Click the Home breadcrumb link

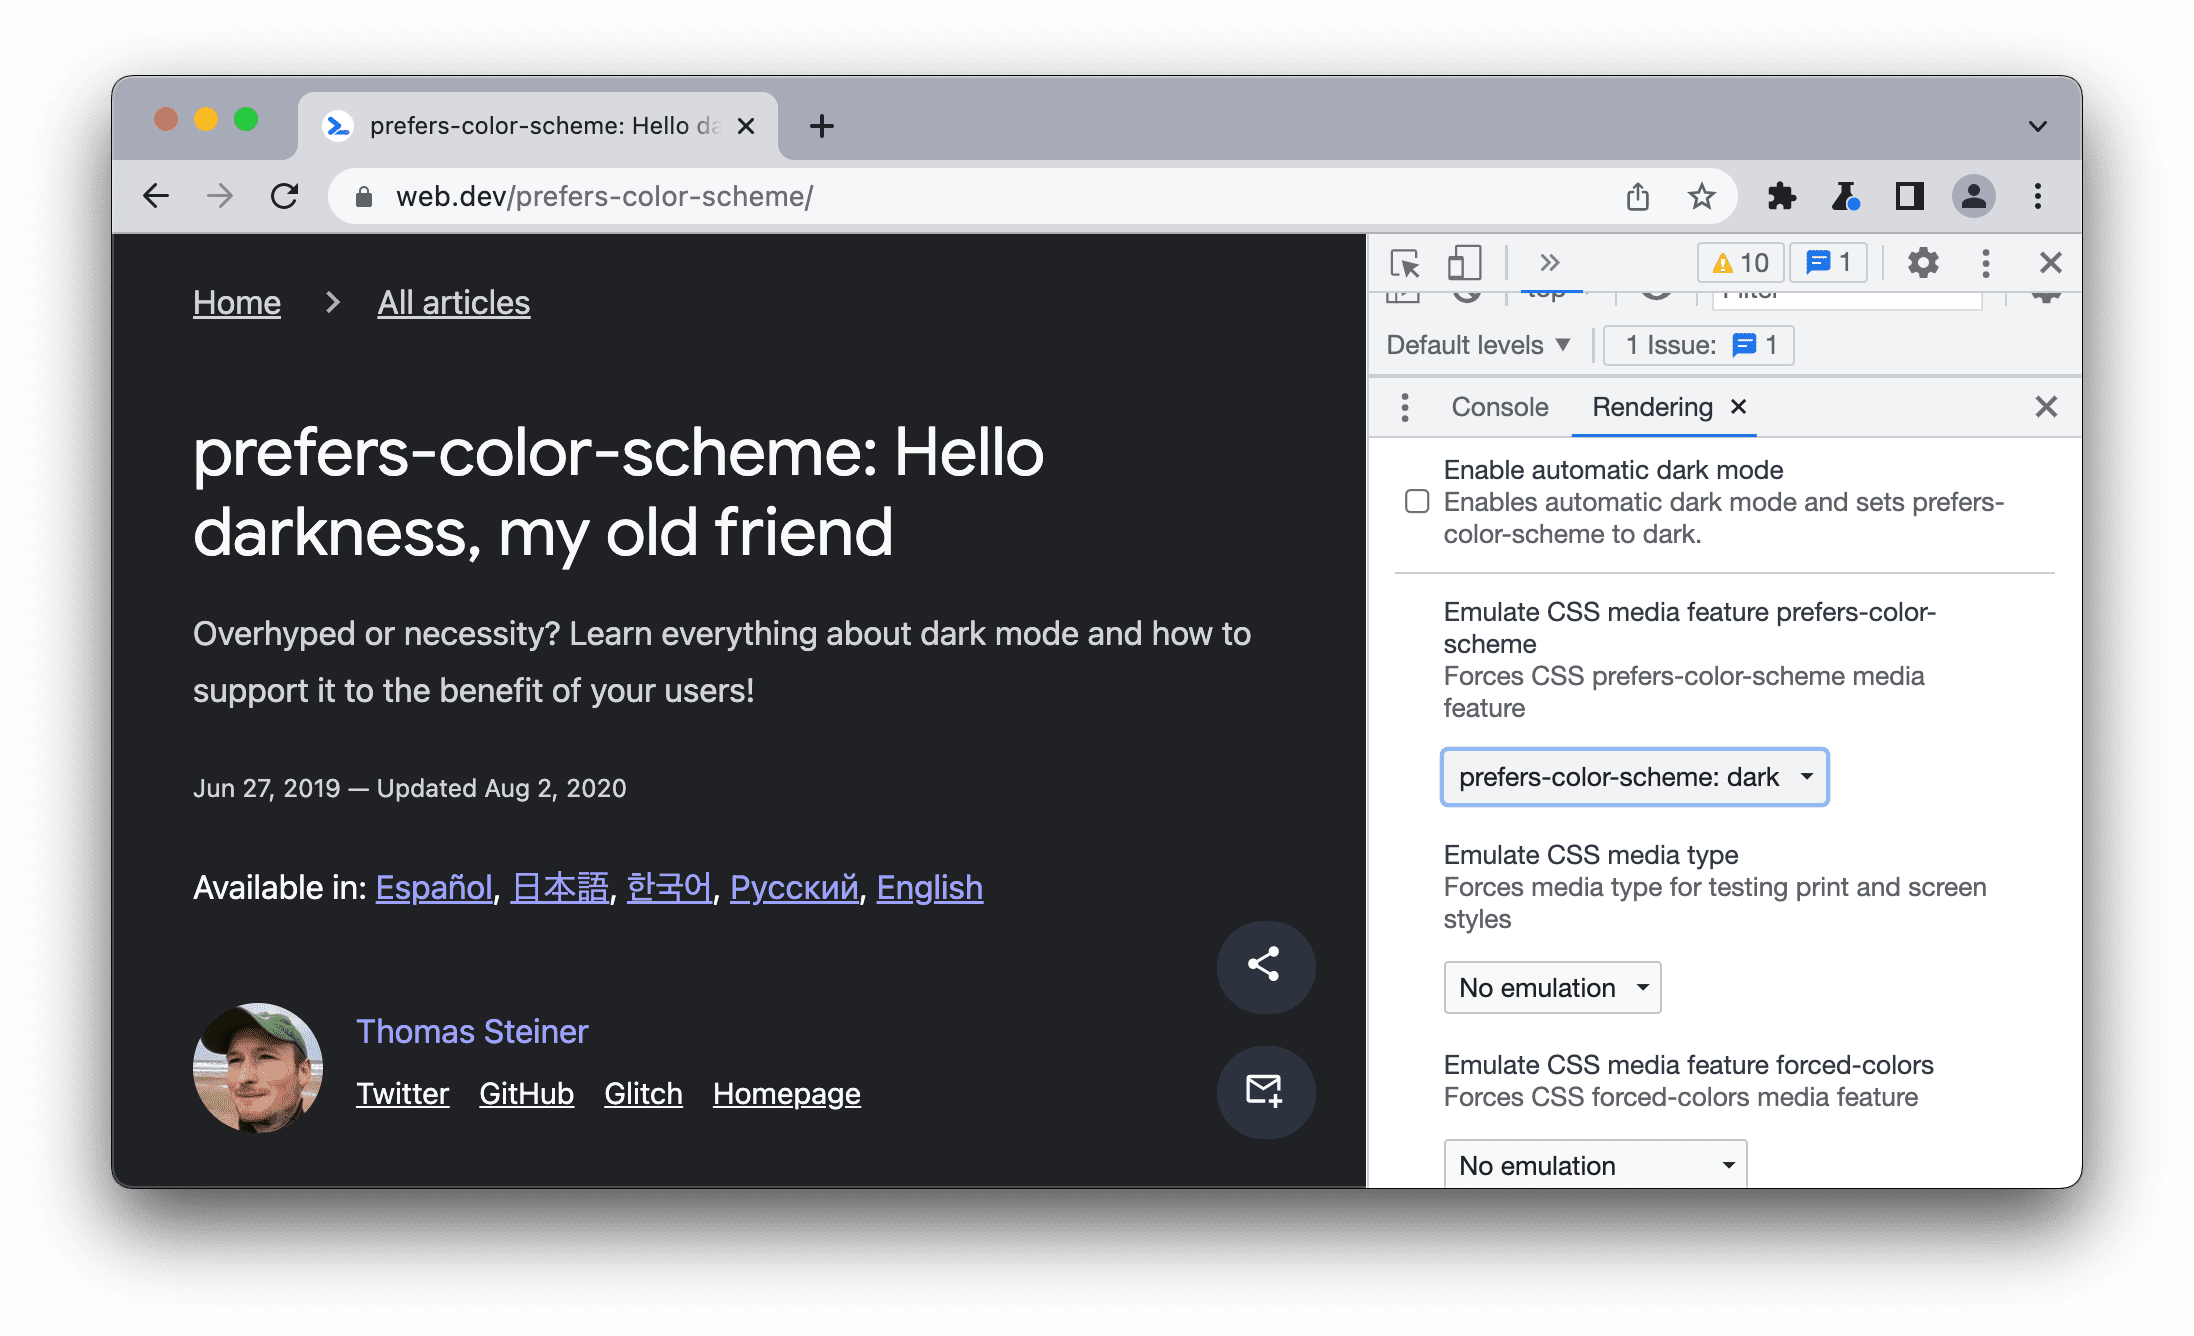pyautogui.click(x=235, y=302)
